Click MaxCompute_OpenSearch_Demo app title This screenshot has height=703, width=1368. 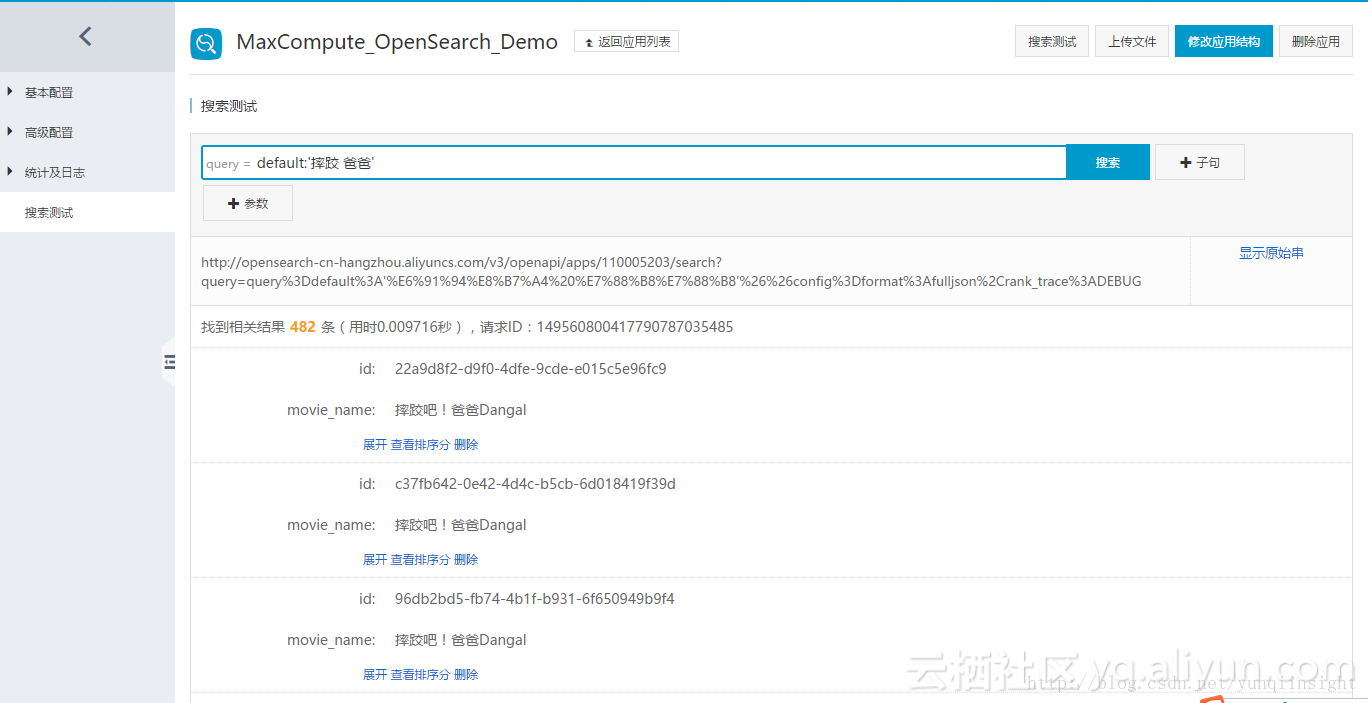click(397, 42)
